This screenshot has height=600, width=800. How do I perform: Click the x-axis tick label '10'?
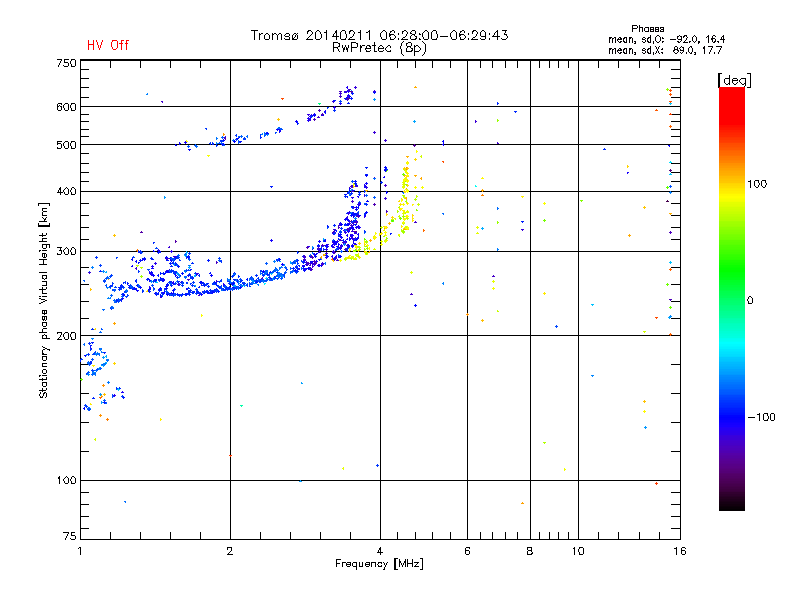[x=578, y=551]
